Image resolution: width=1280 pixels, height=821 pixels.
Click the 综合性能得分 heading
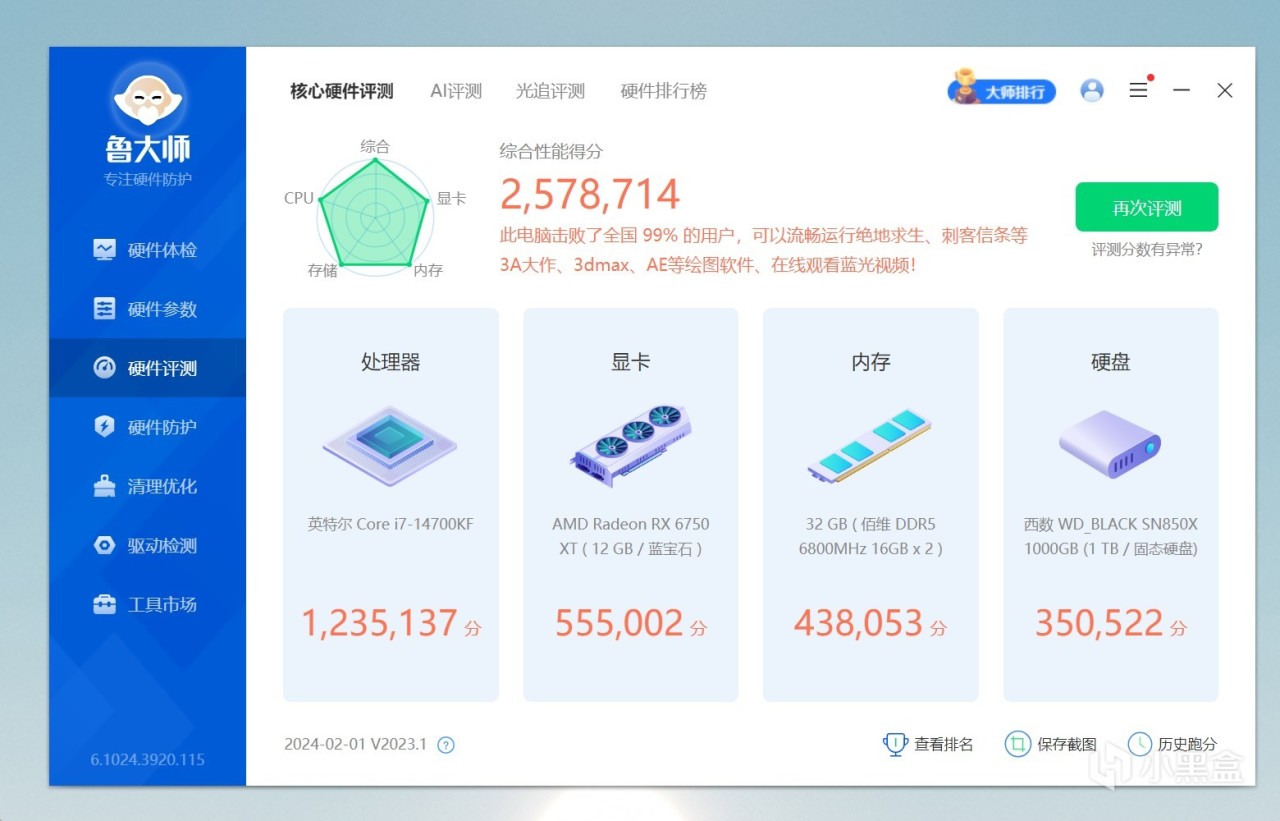click(x=552, y=152)
